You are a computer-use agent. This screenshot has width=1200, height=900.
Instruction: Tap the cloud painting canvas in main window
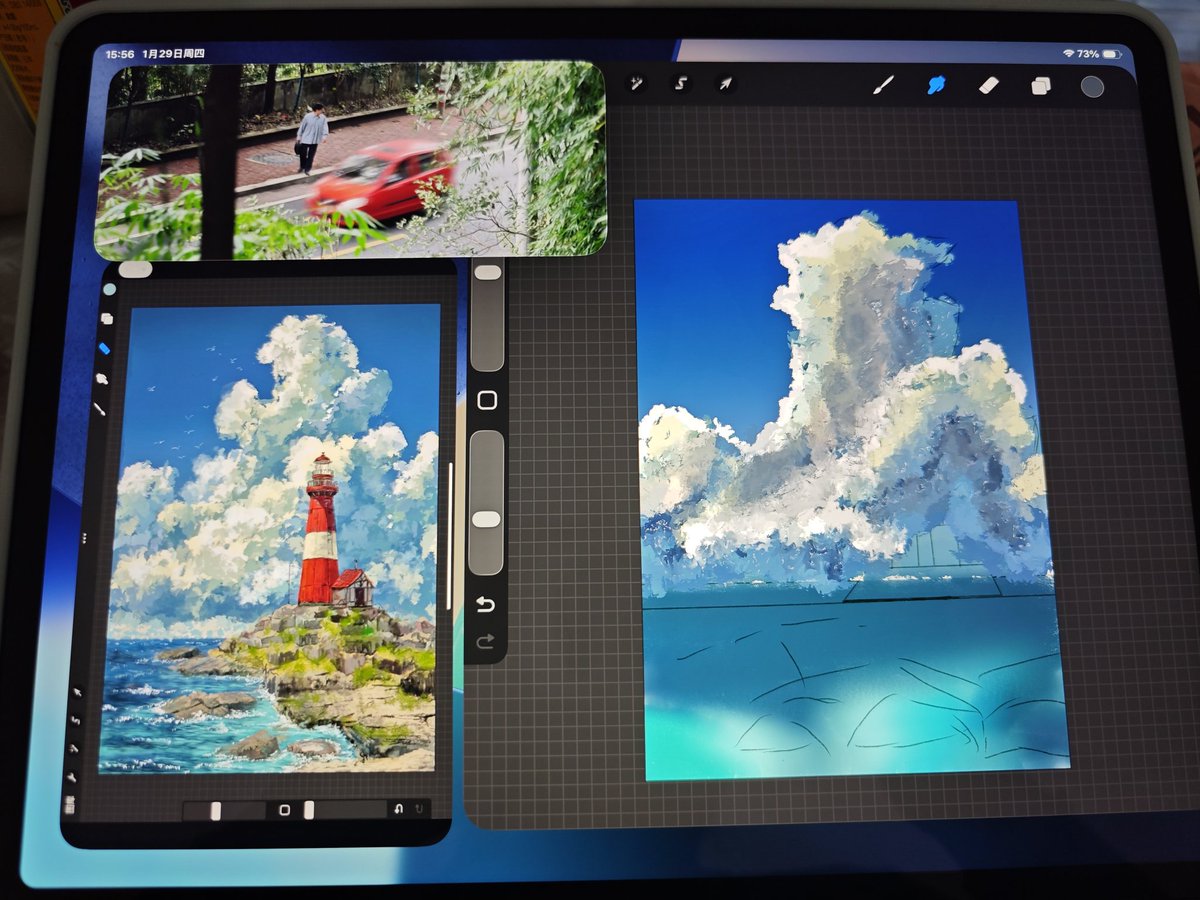[x=850, y=488]
